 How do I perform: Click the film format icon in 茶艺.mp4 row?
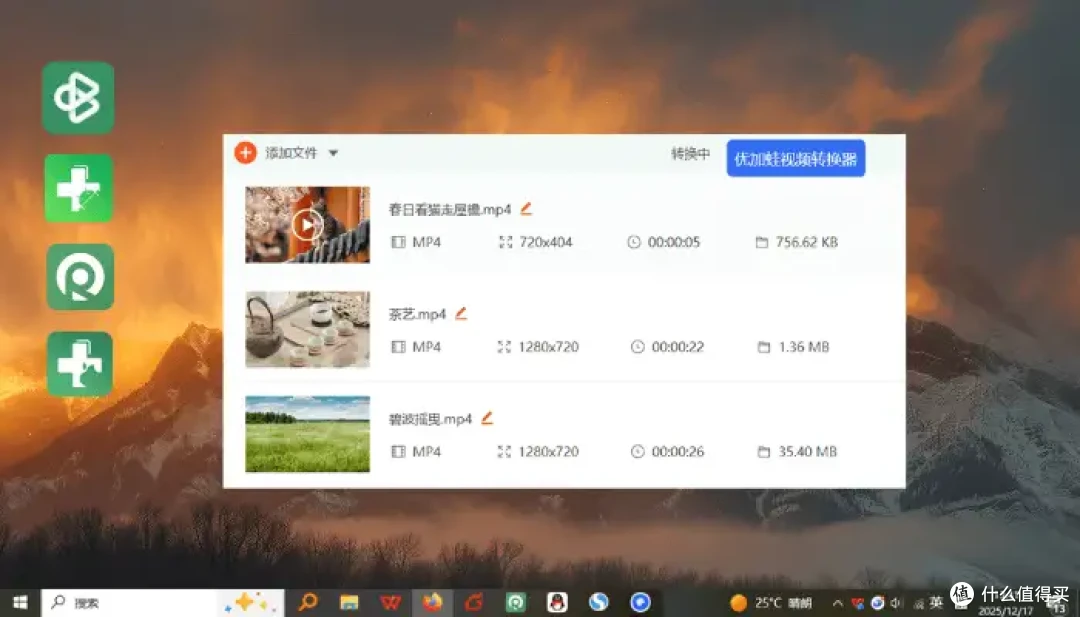pyautogui.click(x=398, y=346)
